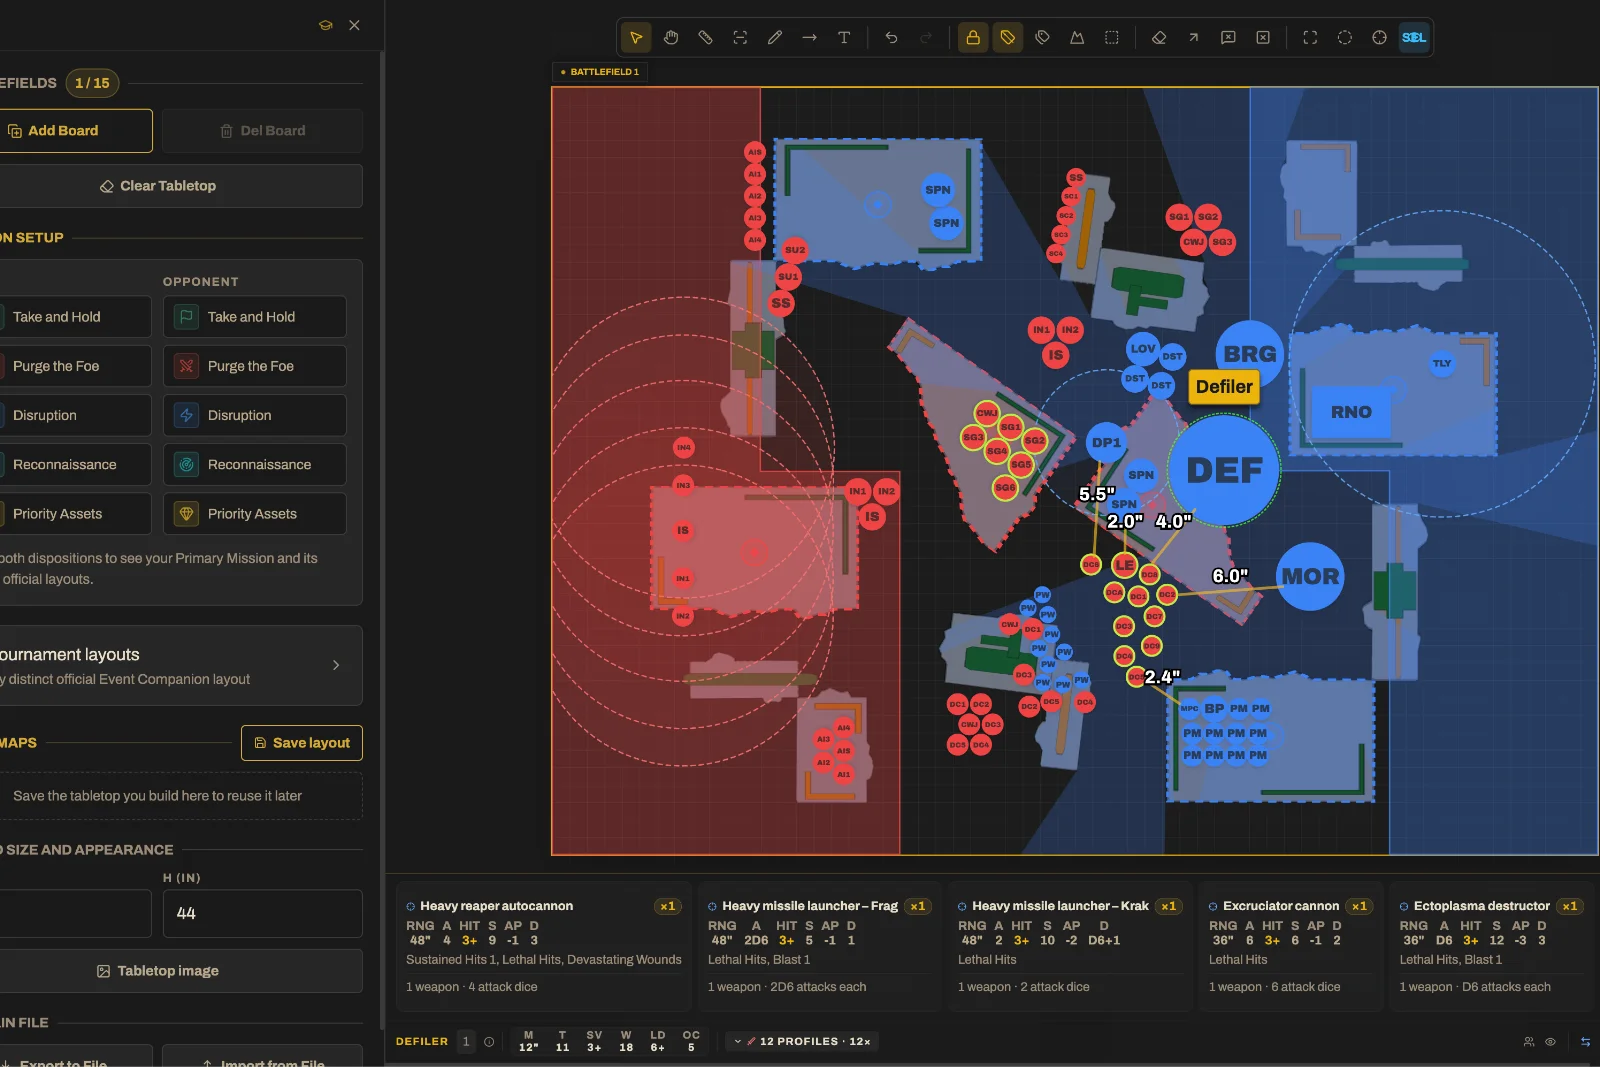Screen dimensions: 1600x1067
Task: Click the outlined tag icon
Action: point(1042,38)
